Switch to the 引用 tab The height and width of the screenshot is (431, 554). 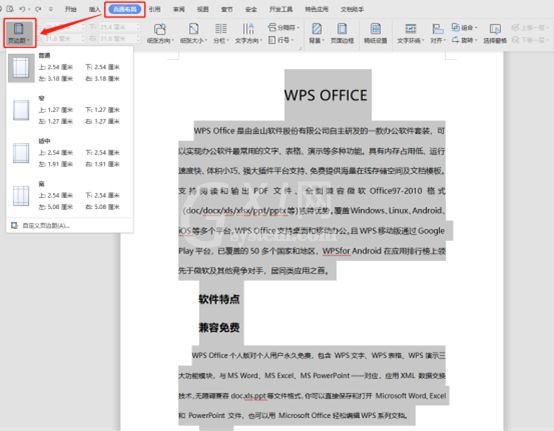click(x=154, y=9)
